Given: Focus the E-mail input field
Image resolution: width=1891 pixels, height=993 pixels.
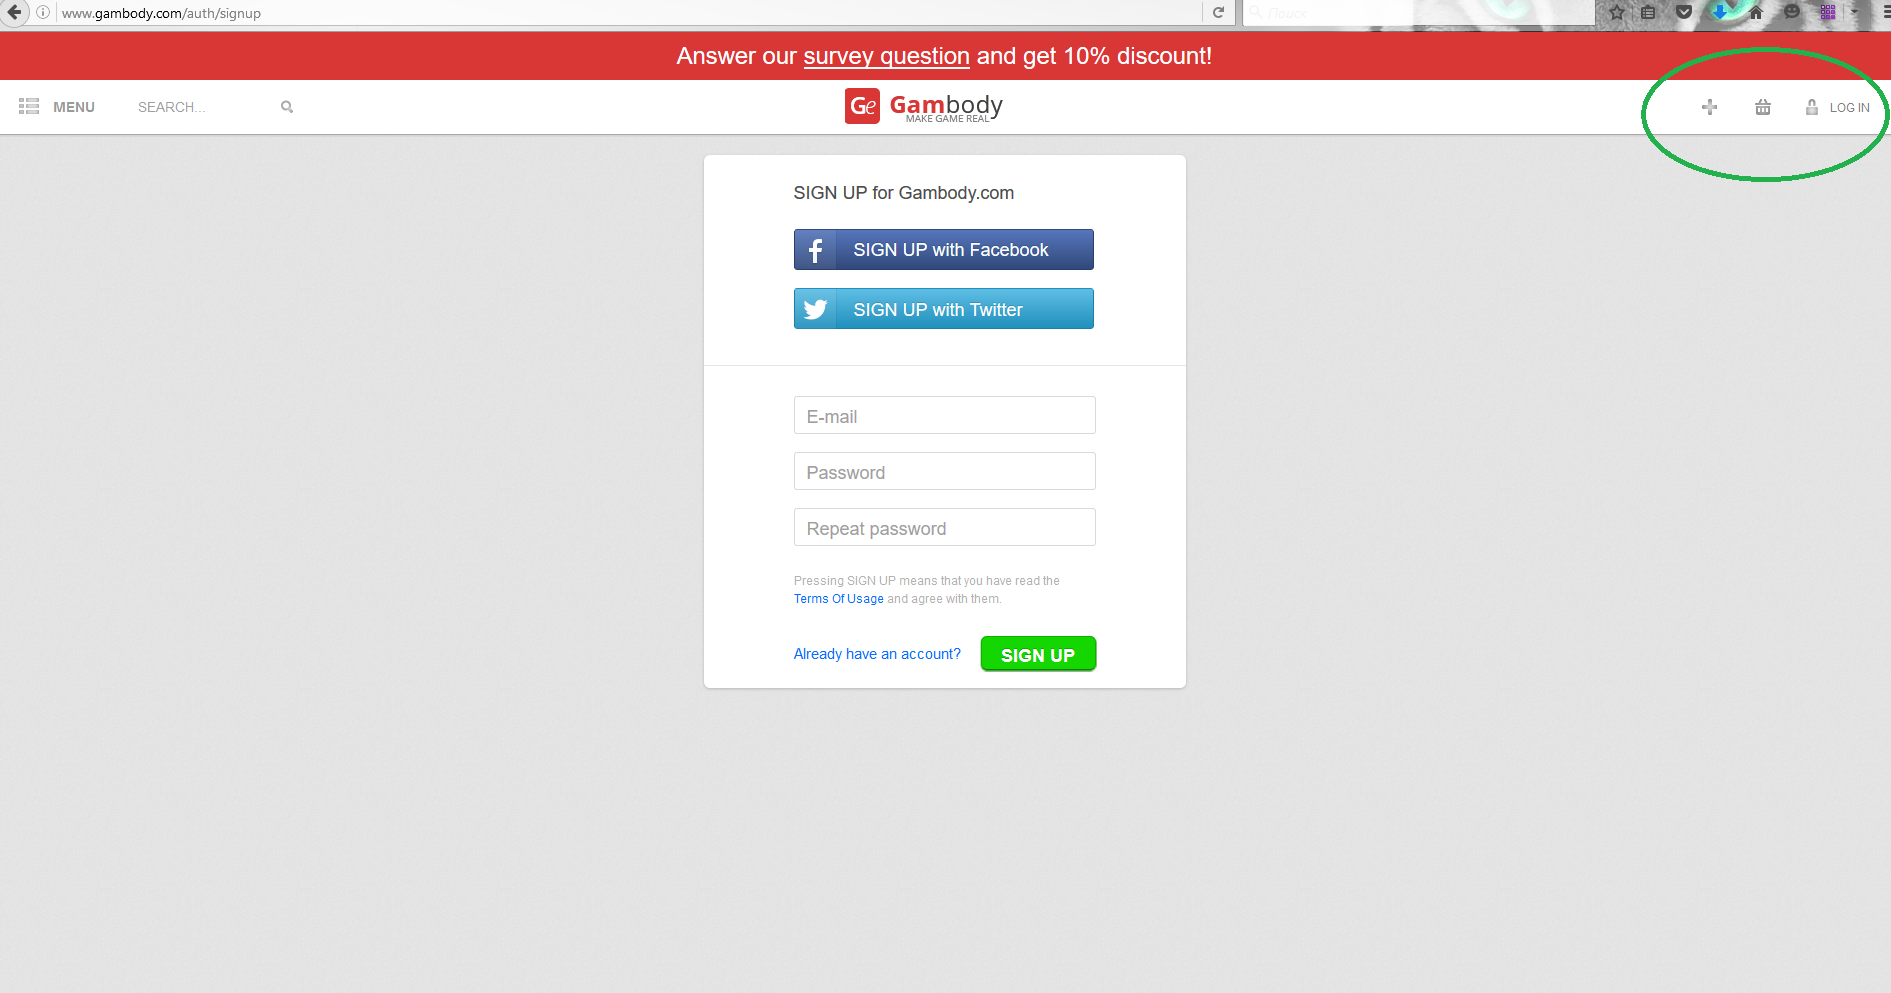Looking at the screenshot, I should (x=945, y=415).
